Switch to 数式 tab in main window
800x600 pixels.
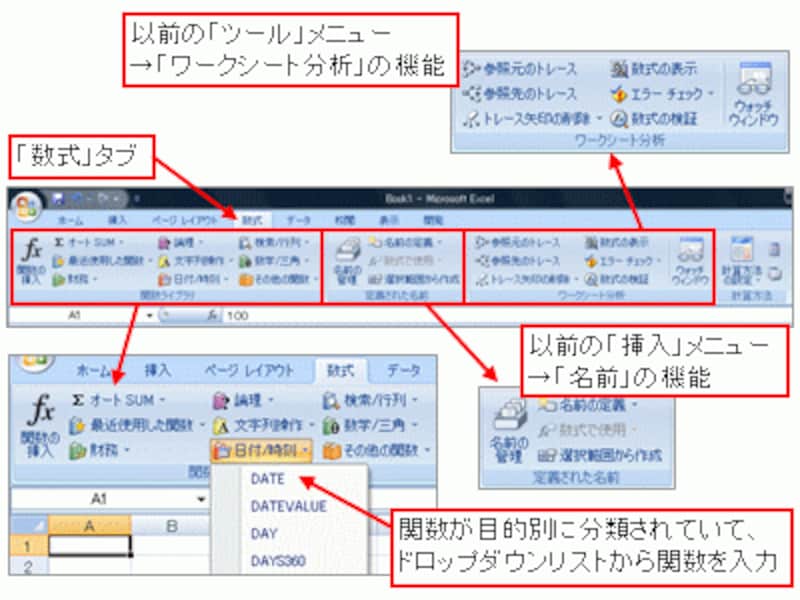pyautogui.click(x=253, y=220)
